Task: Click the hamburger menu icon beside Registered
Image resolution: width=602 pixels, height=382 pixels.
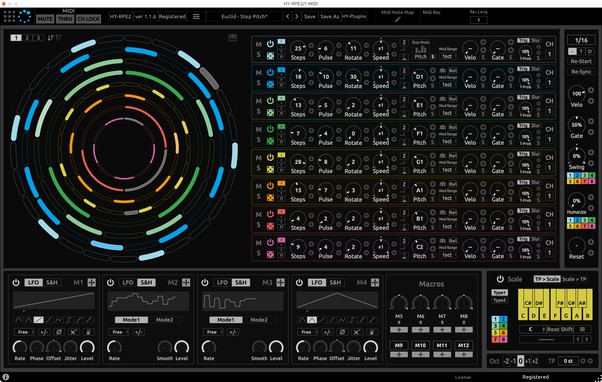Action: pyautogui.click(x=196, y=17)
